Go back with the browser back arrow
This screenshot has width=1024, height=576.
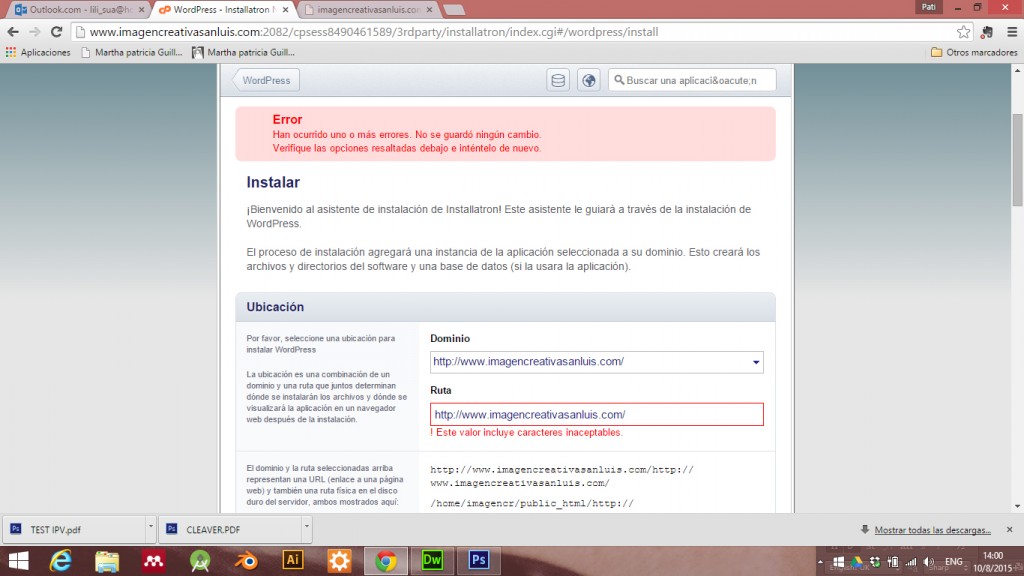[x=12, y=31]
